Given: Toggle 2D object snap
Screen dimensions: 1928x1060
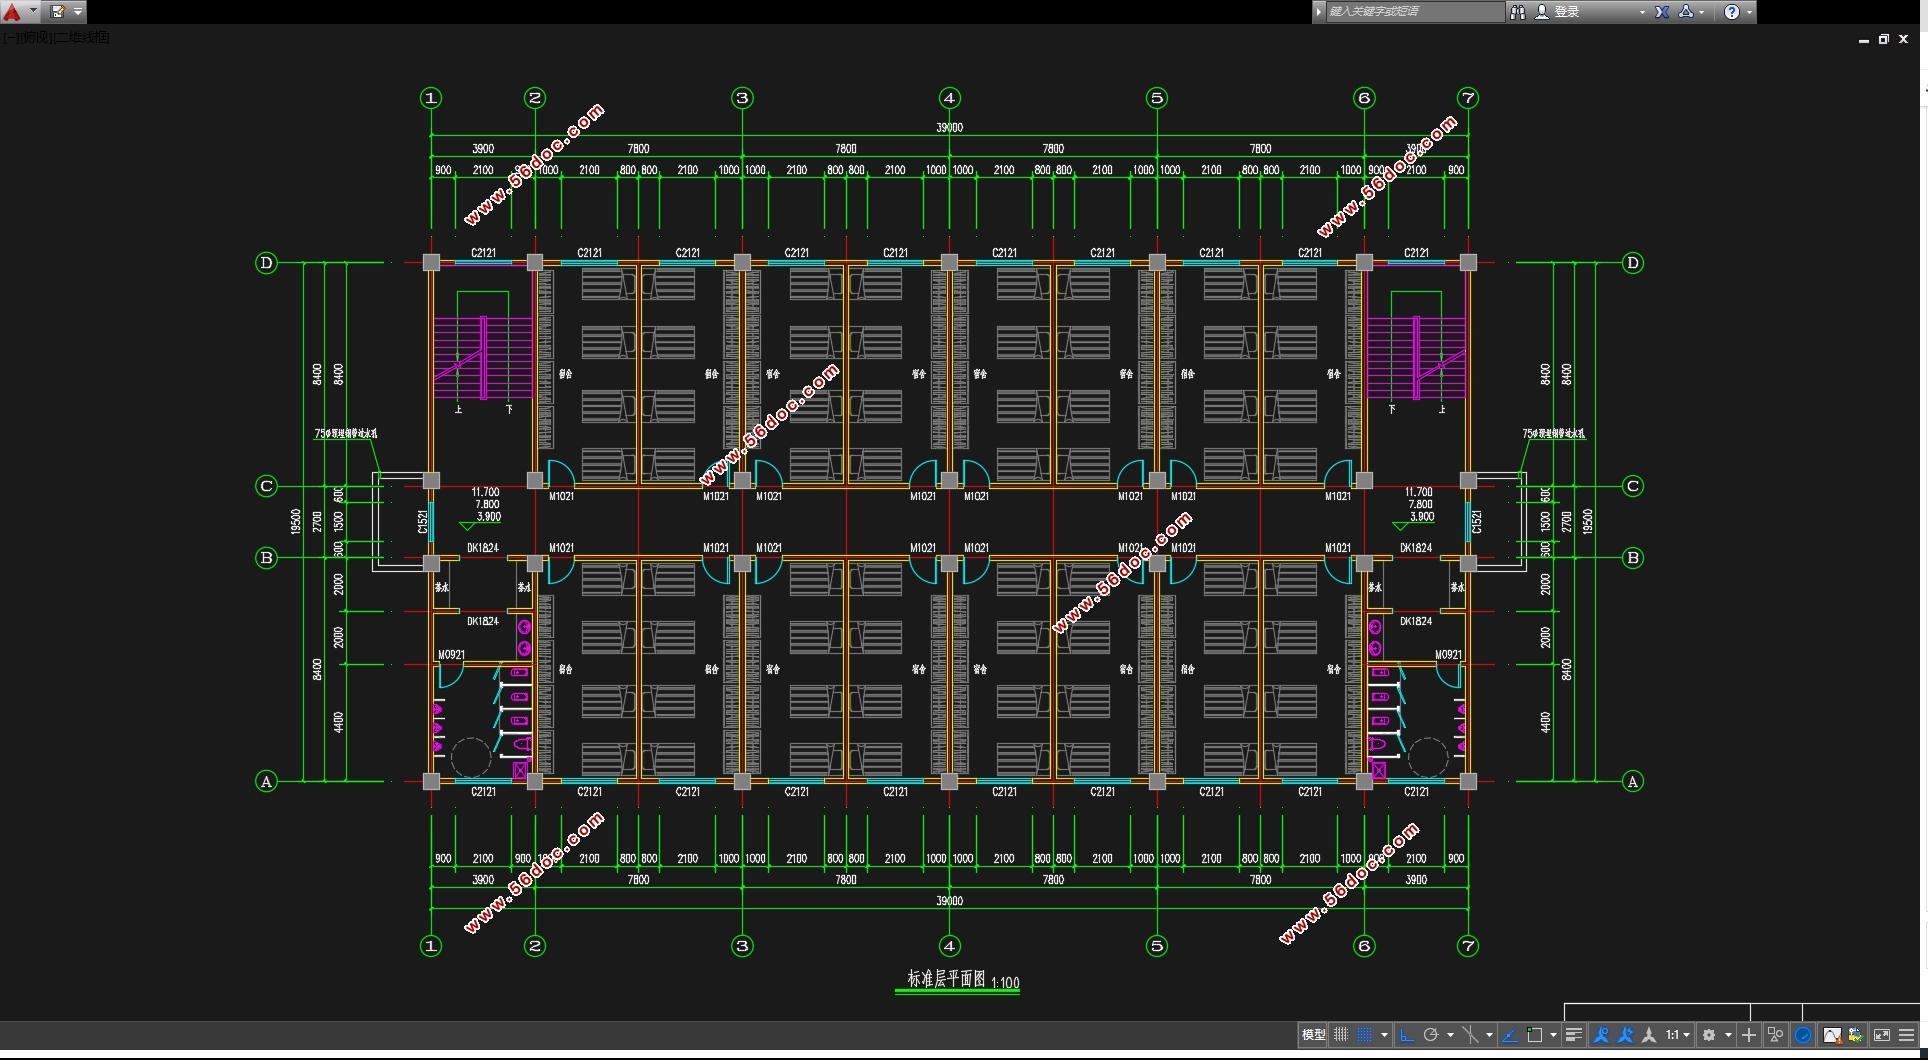Looking at the screenshot, I should 1535,1035.
